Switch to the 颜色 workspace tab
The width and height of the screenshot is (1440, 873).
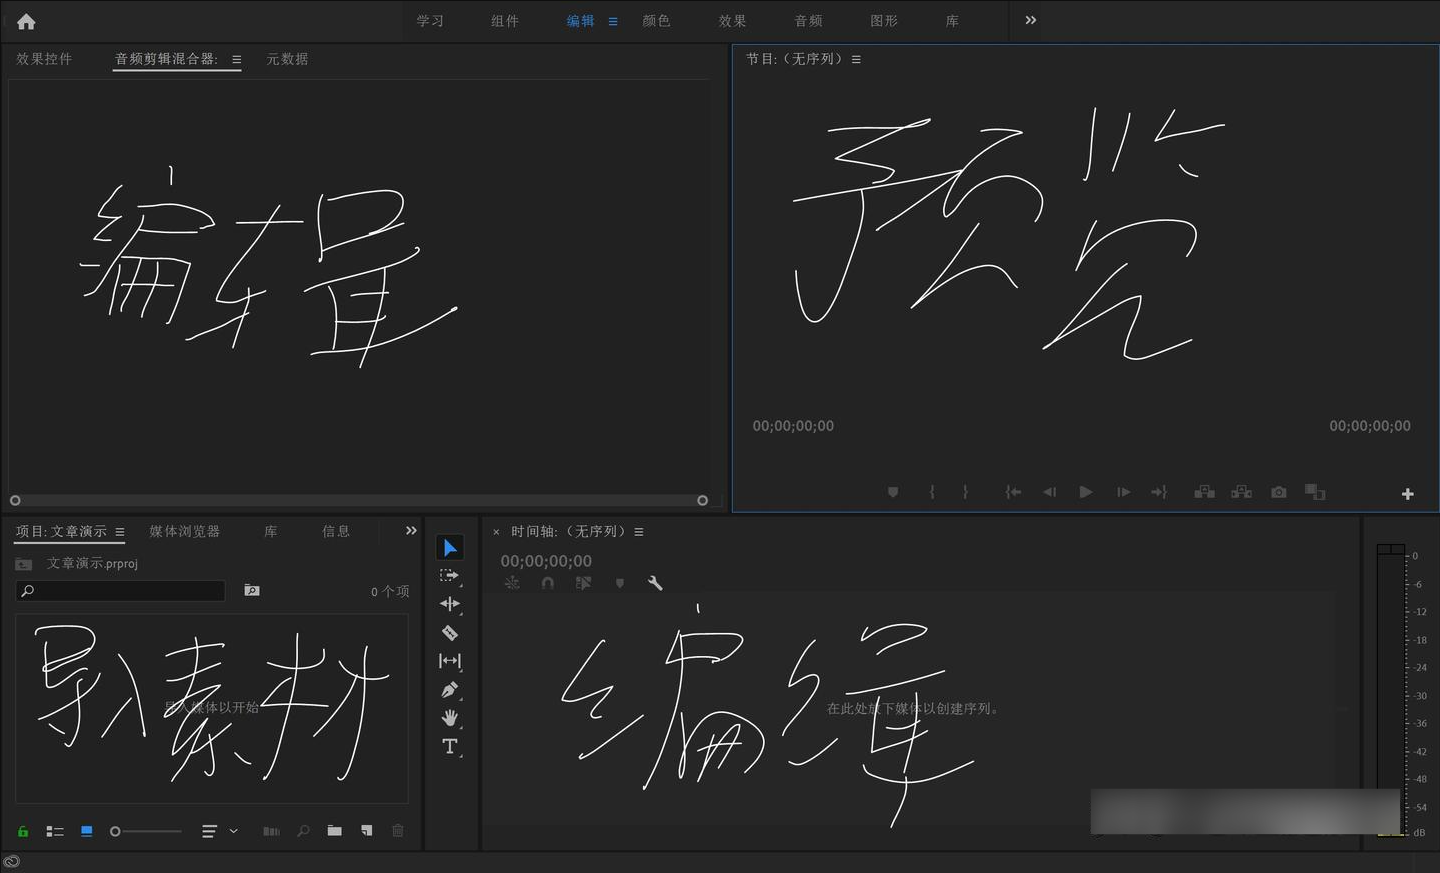pyautogui.click(x=656, y=21)
